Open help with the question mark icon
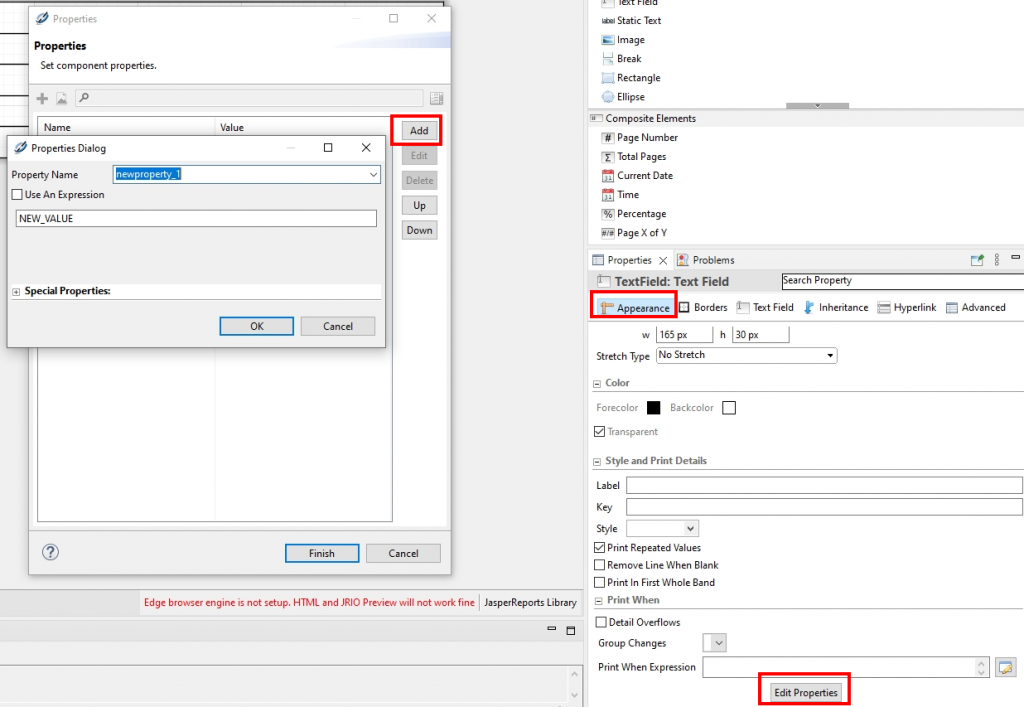This screenshot has height=707, width=1024. [50, 552]
